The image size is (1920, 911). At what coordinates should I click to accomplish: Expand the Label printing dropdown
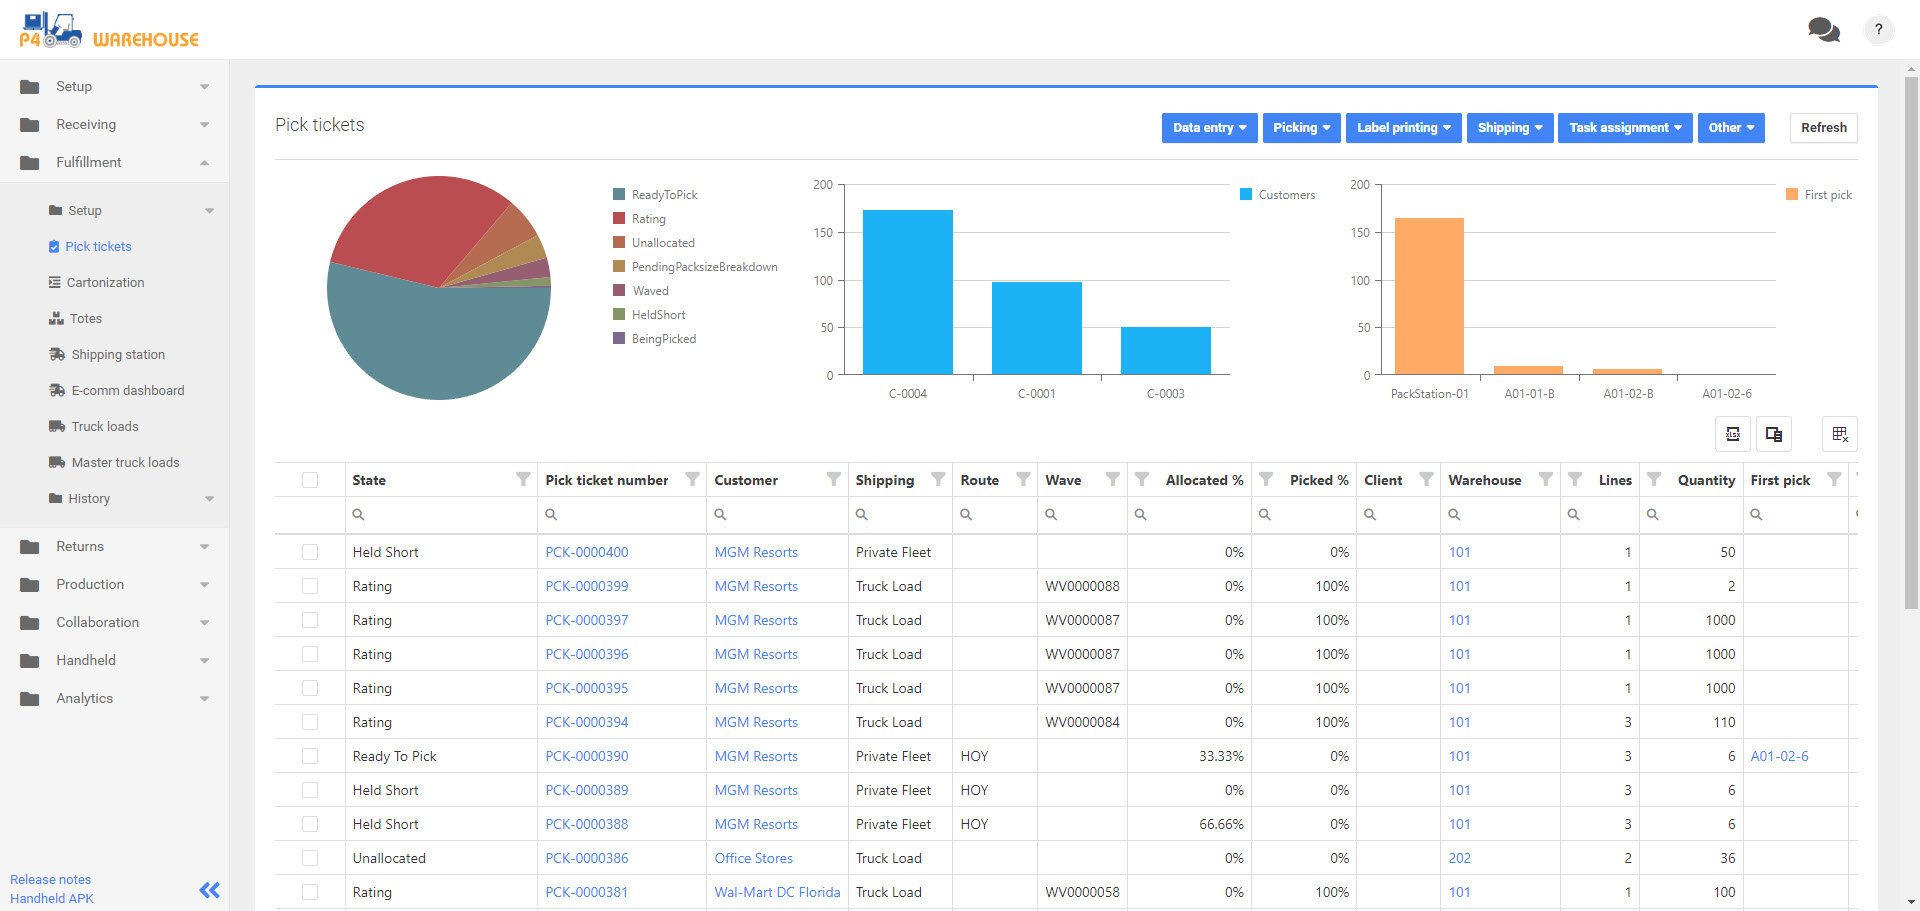pos(1403,128)
